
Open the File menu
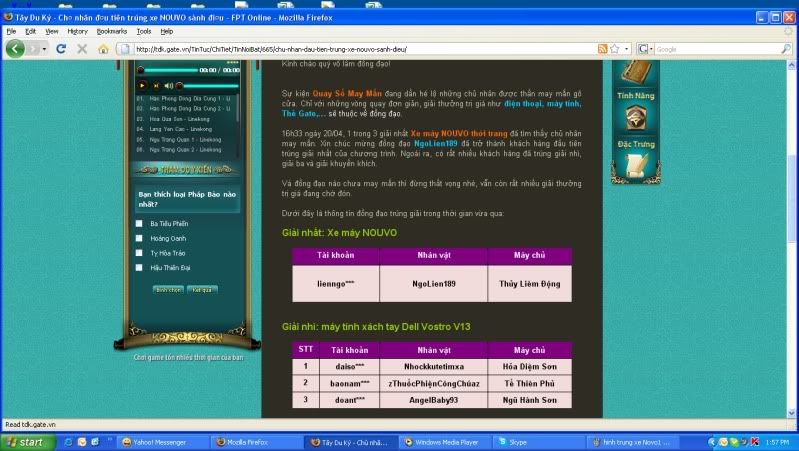[11, 31]
